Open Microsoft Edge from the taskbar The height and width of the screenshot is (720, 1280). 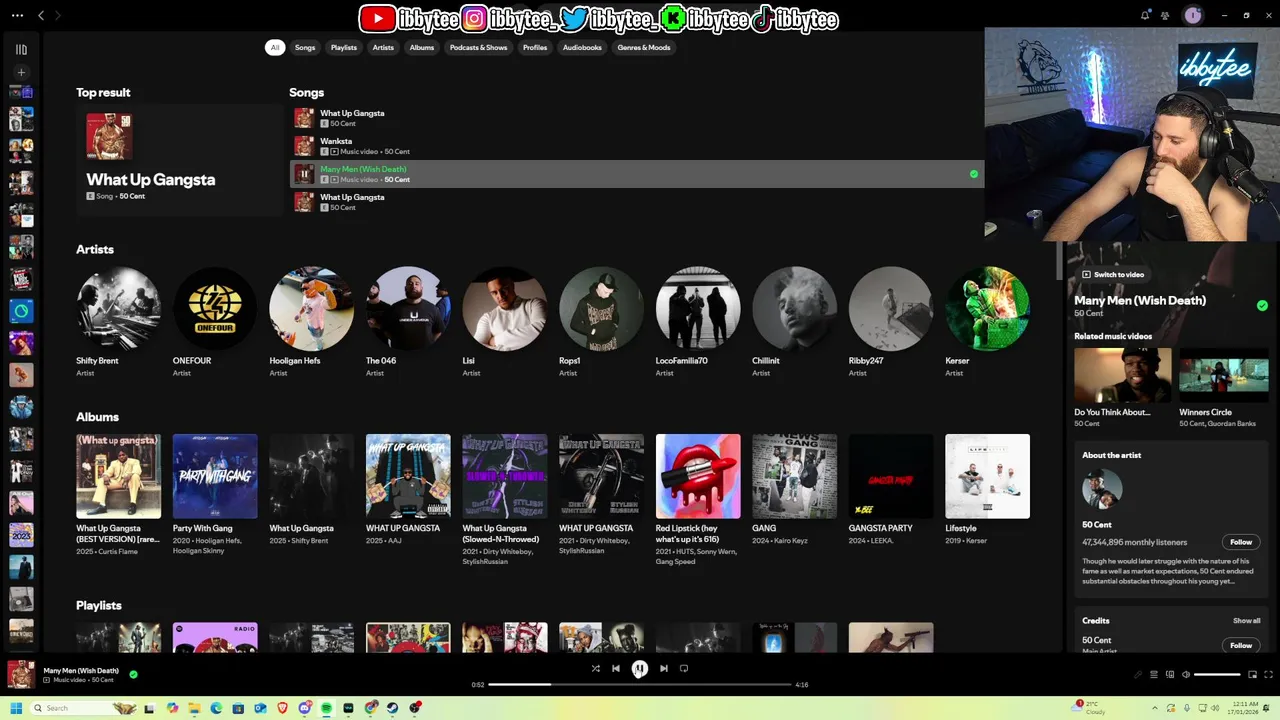point(216,708)
